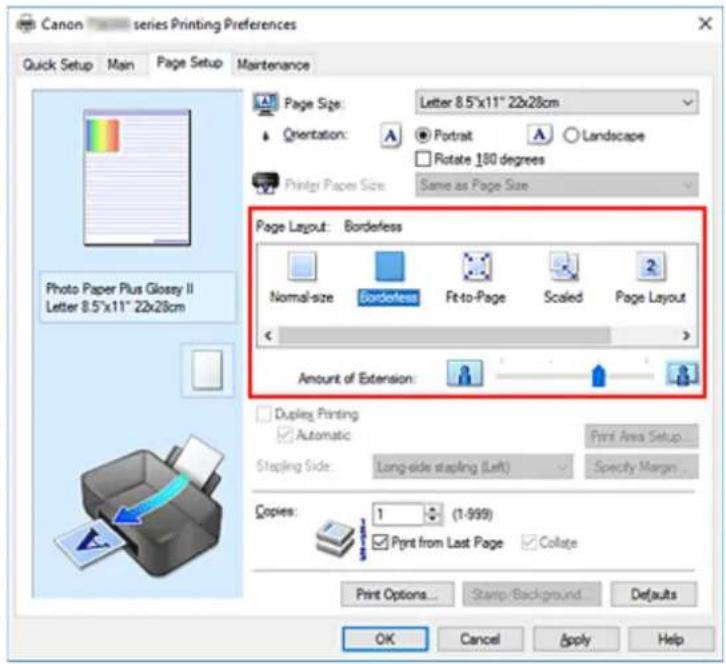Click the copies stacked pages icon
Viewport: 726px width, 664px height.
[x=336, y=539]
